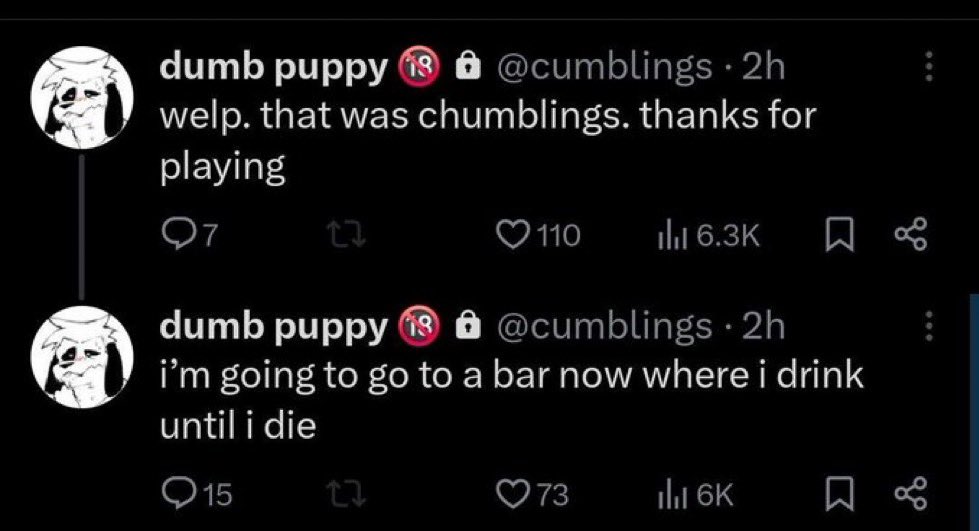
Task: Like the tweet with 110 likes
Action: pos(511,235)
